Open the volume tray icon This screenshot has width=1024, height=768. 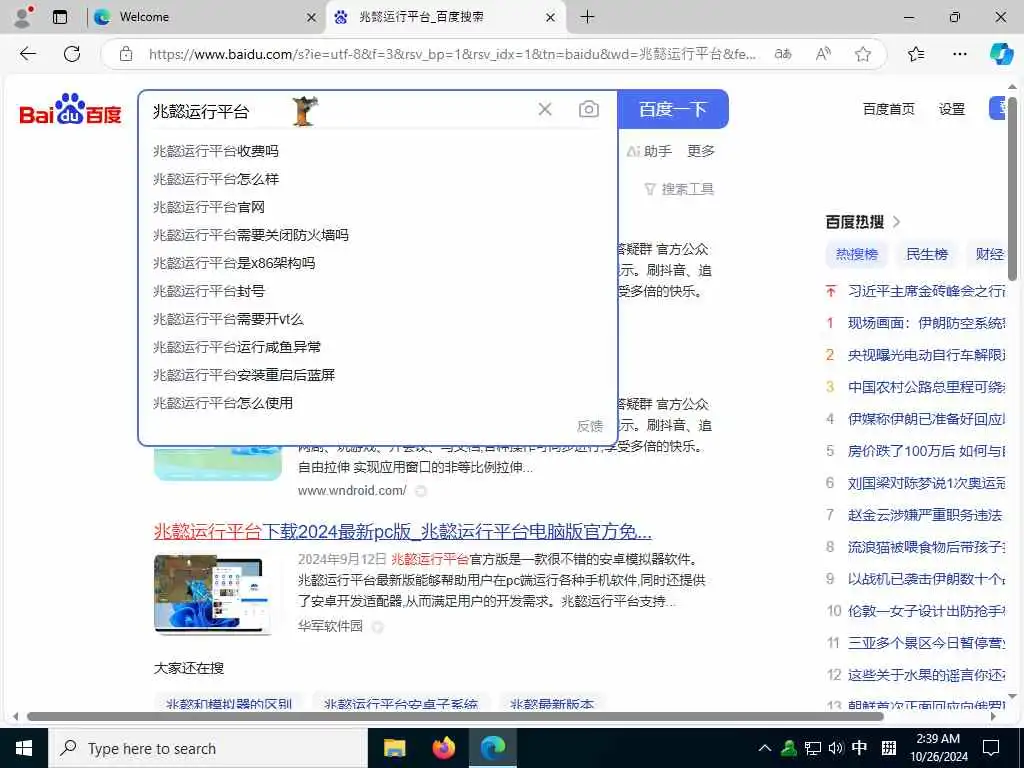[x=835, y=748]
